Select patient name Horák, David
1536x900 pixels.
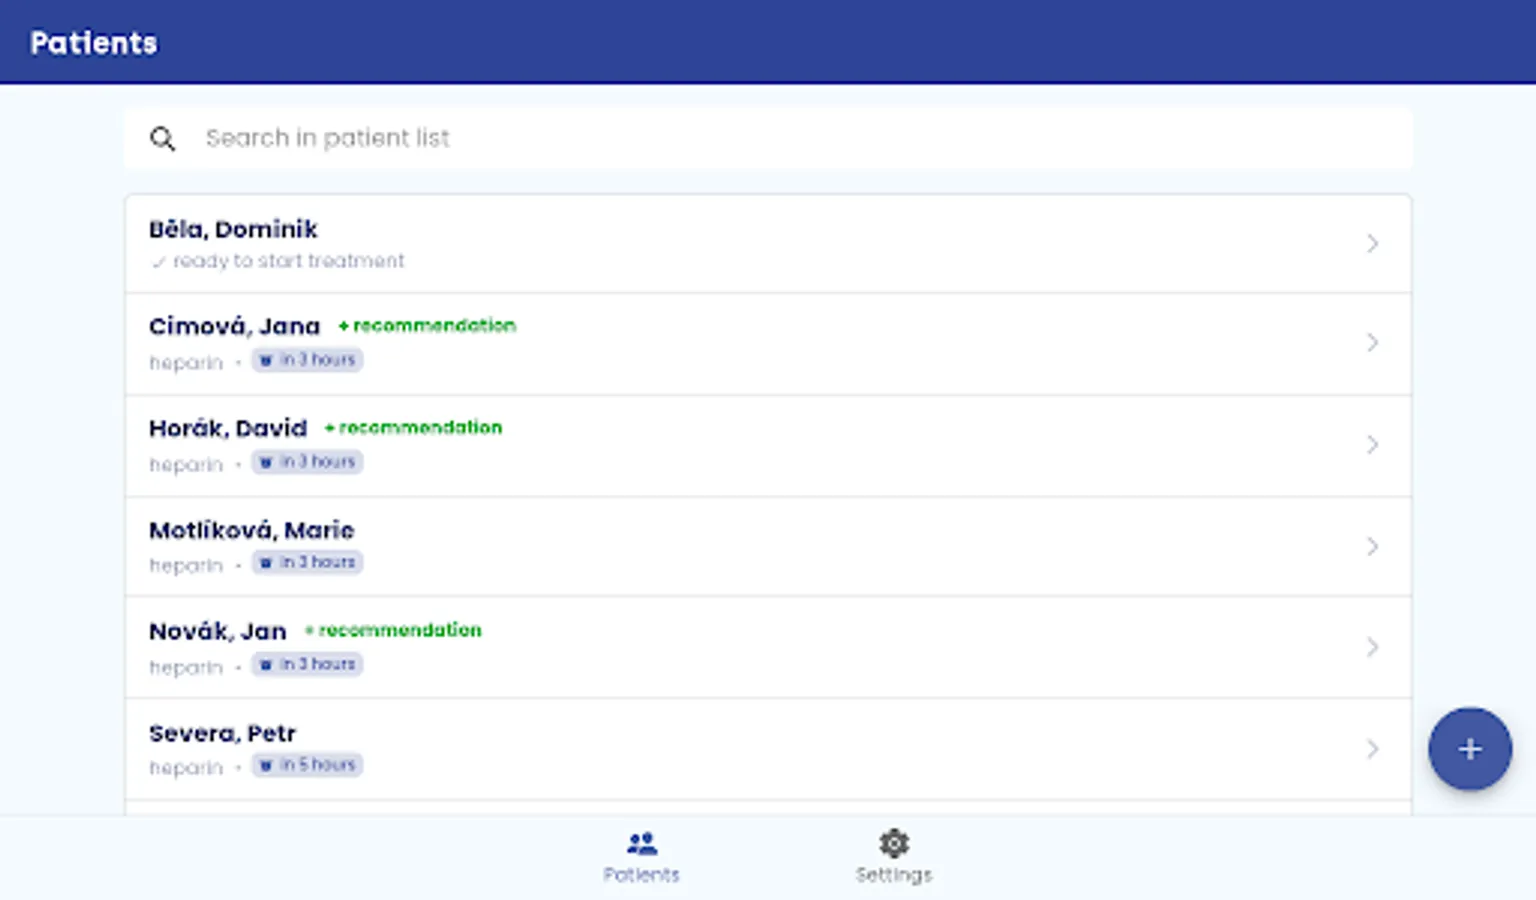(228, 428)
